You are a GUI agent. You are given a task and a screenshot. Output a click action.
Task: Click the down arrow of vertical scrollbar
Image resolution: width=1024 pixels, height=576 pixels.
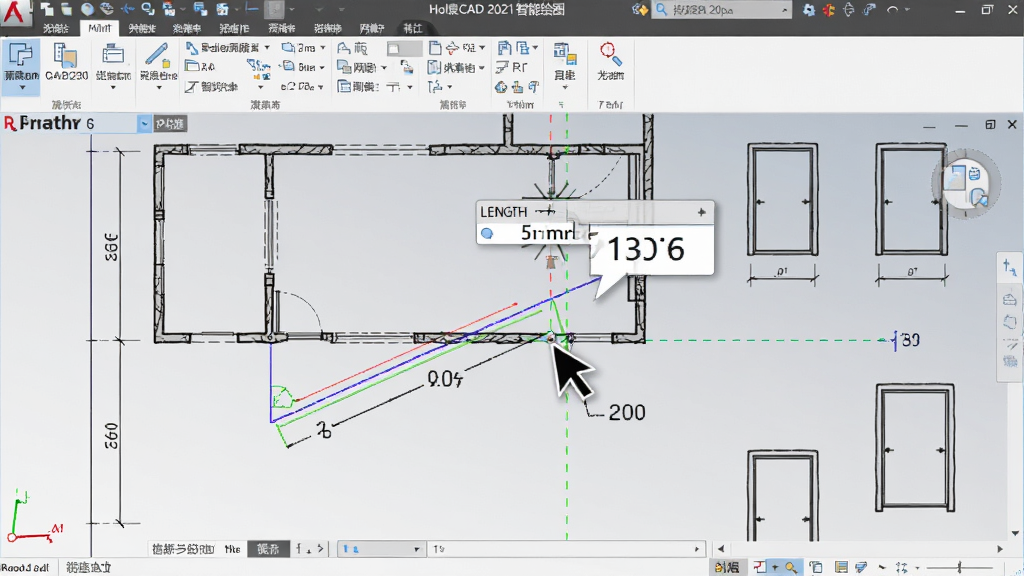pyautogui.click(x=1015, y=533)
